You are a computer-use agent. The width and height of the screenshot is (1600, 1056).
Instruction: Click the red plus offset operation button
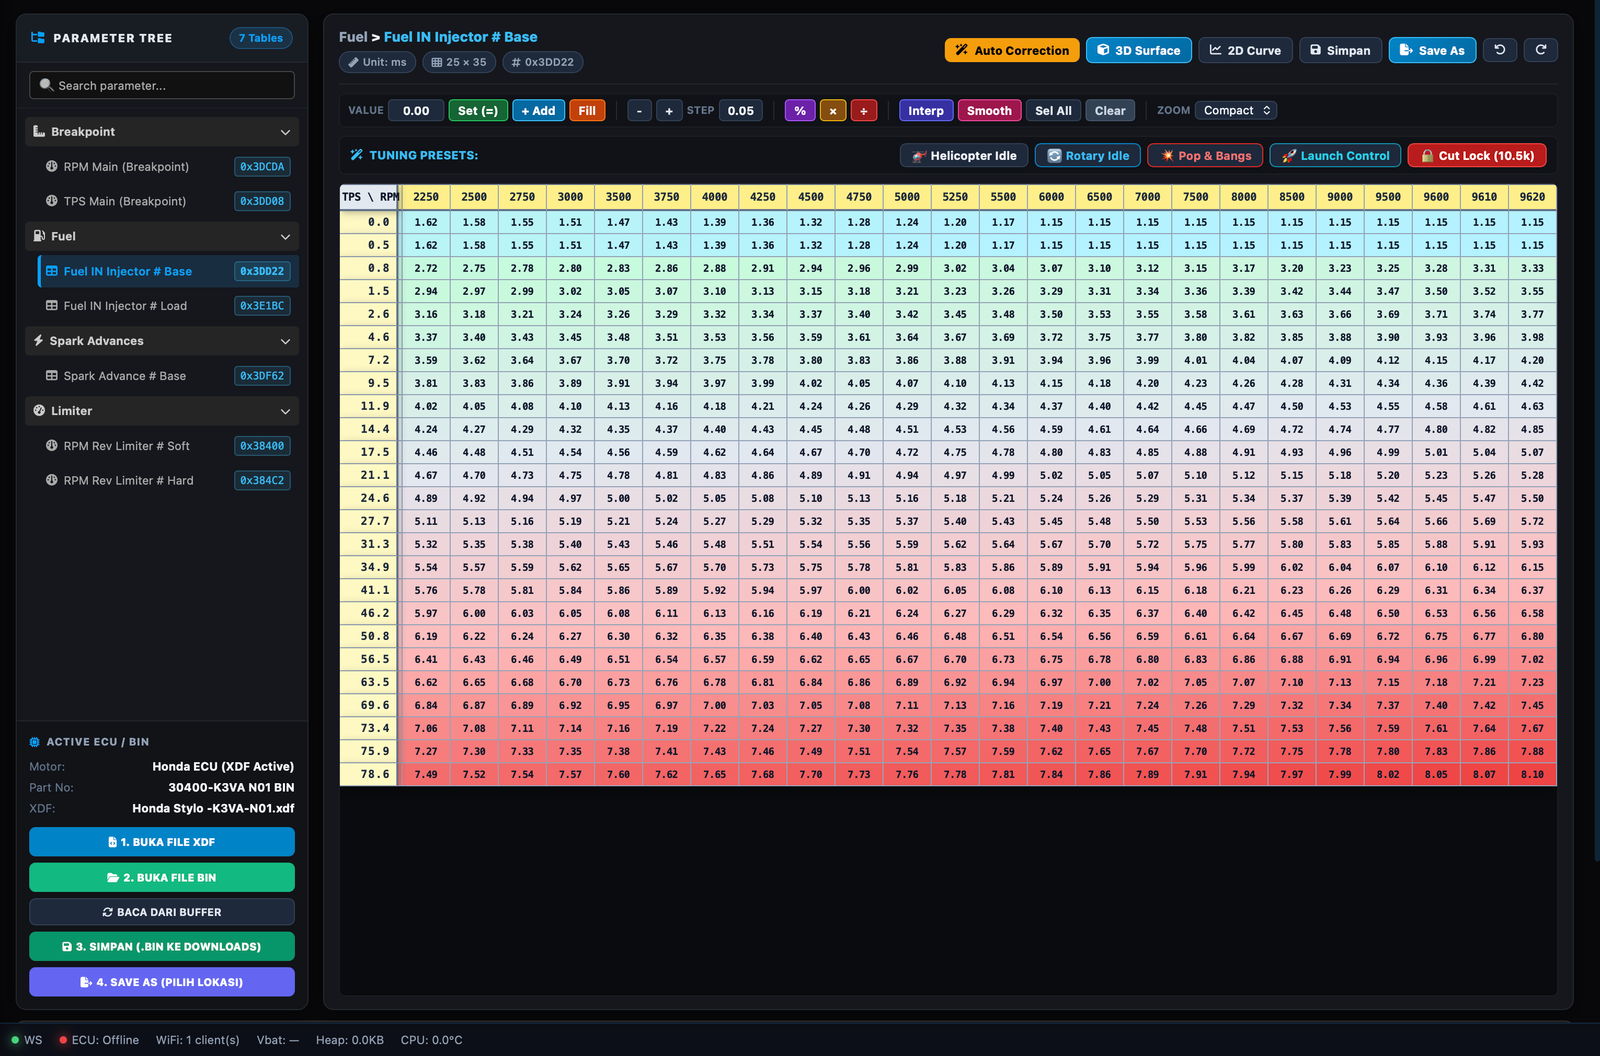(x=864, y=111)
